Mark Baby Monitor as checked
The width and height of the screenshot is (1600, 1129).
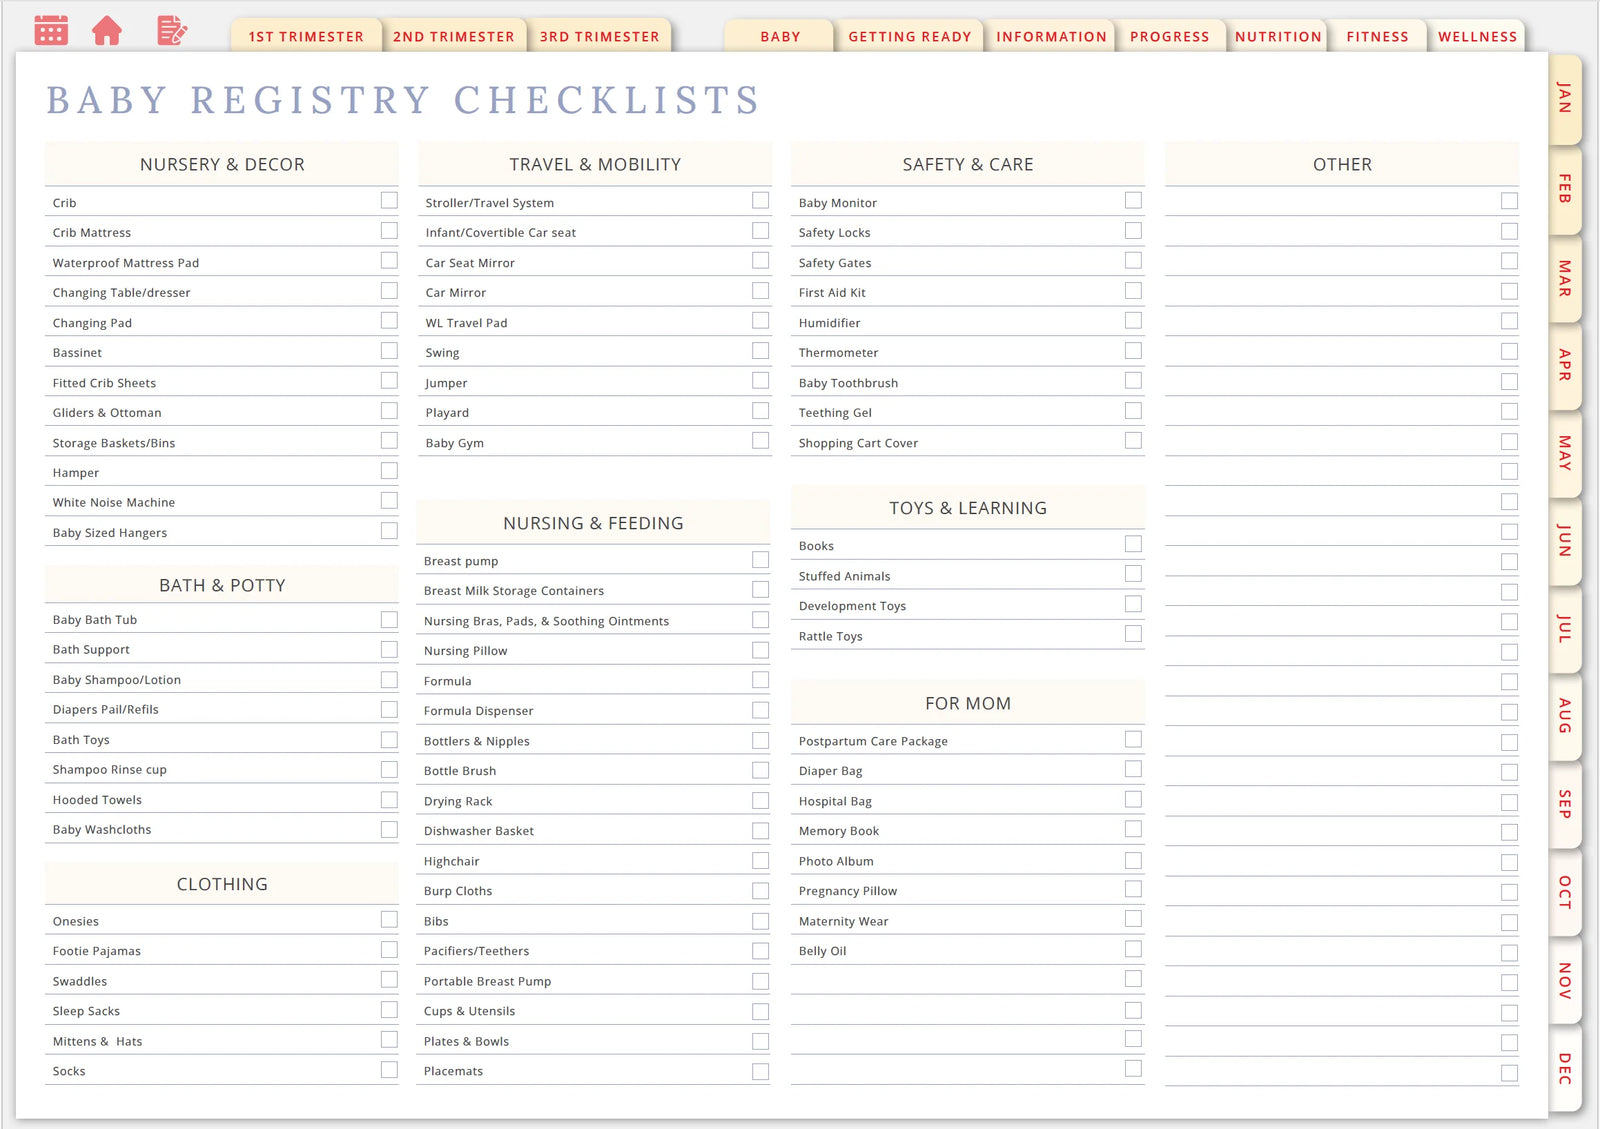[1133, 201]
